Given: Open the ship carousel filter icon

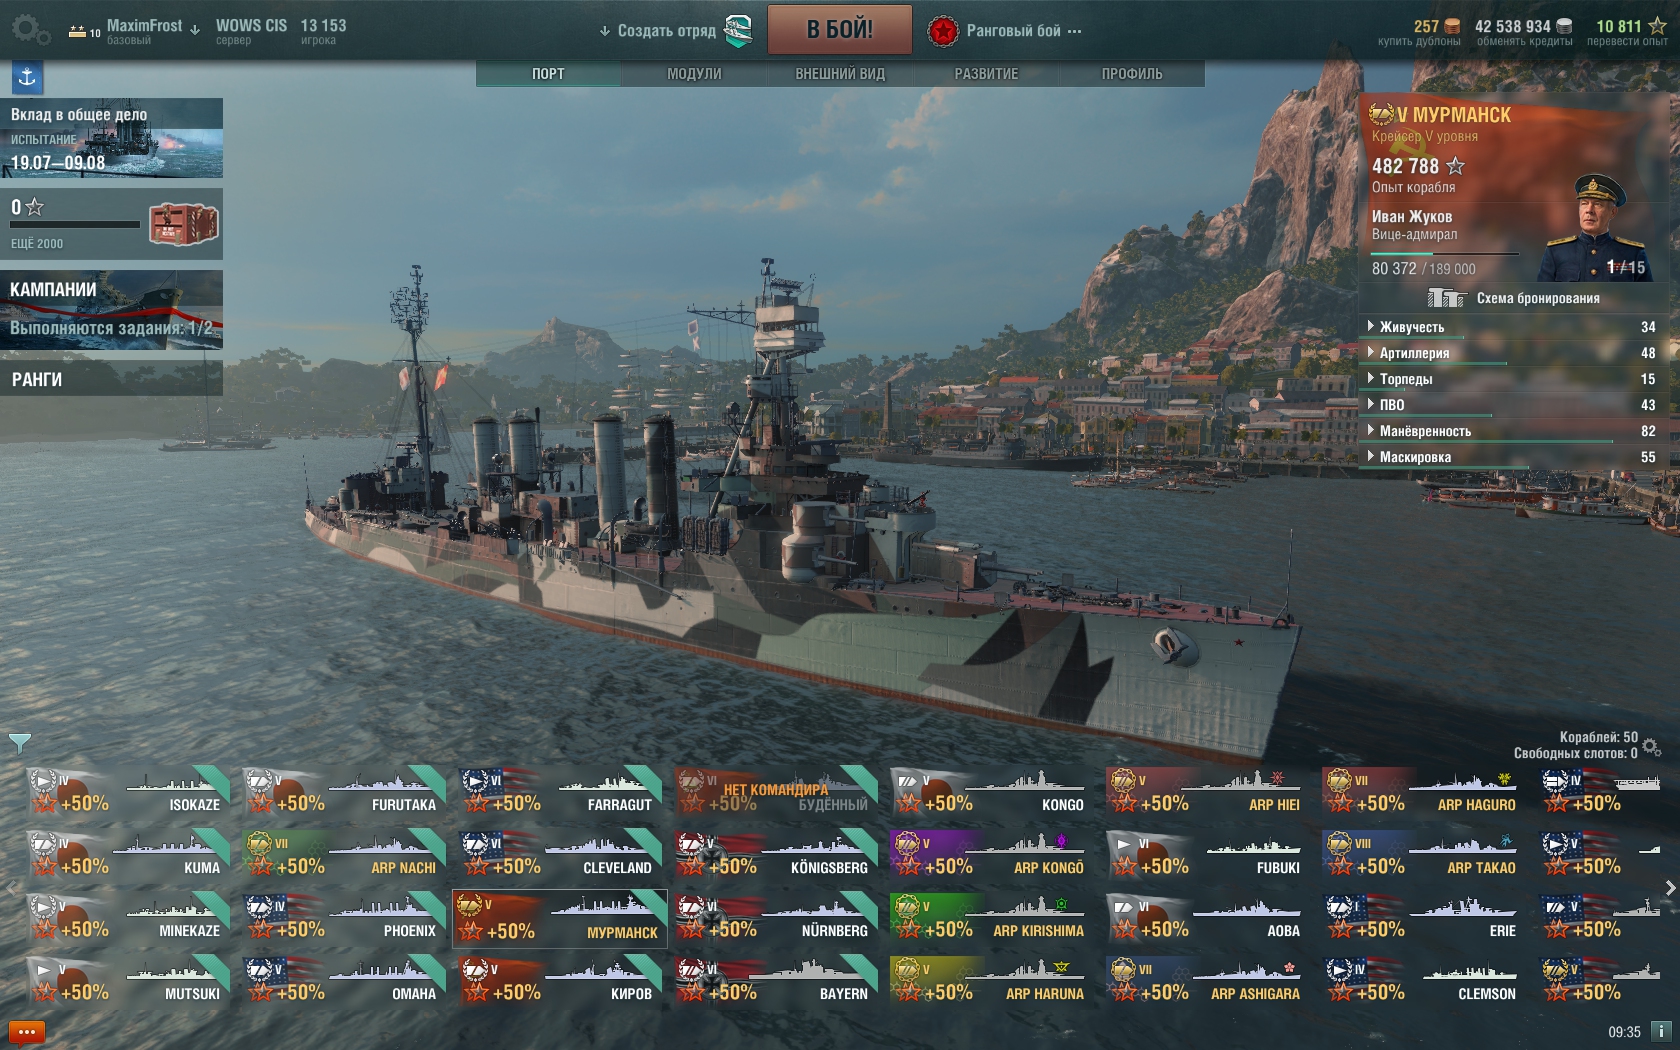Looking at the screenshot, I should (x=19, y=743).
